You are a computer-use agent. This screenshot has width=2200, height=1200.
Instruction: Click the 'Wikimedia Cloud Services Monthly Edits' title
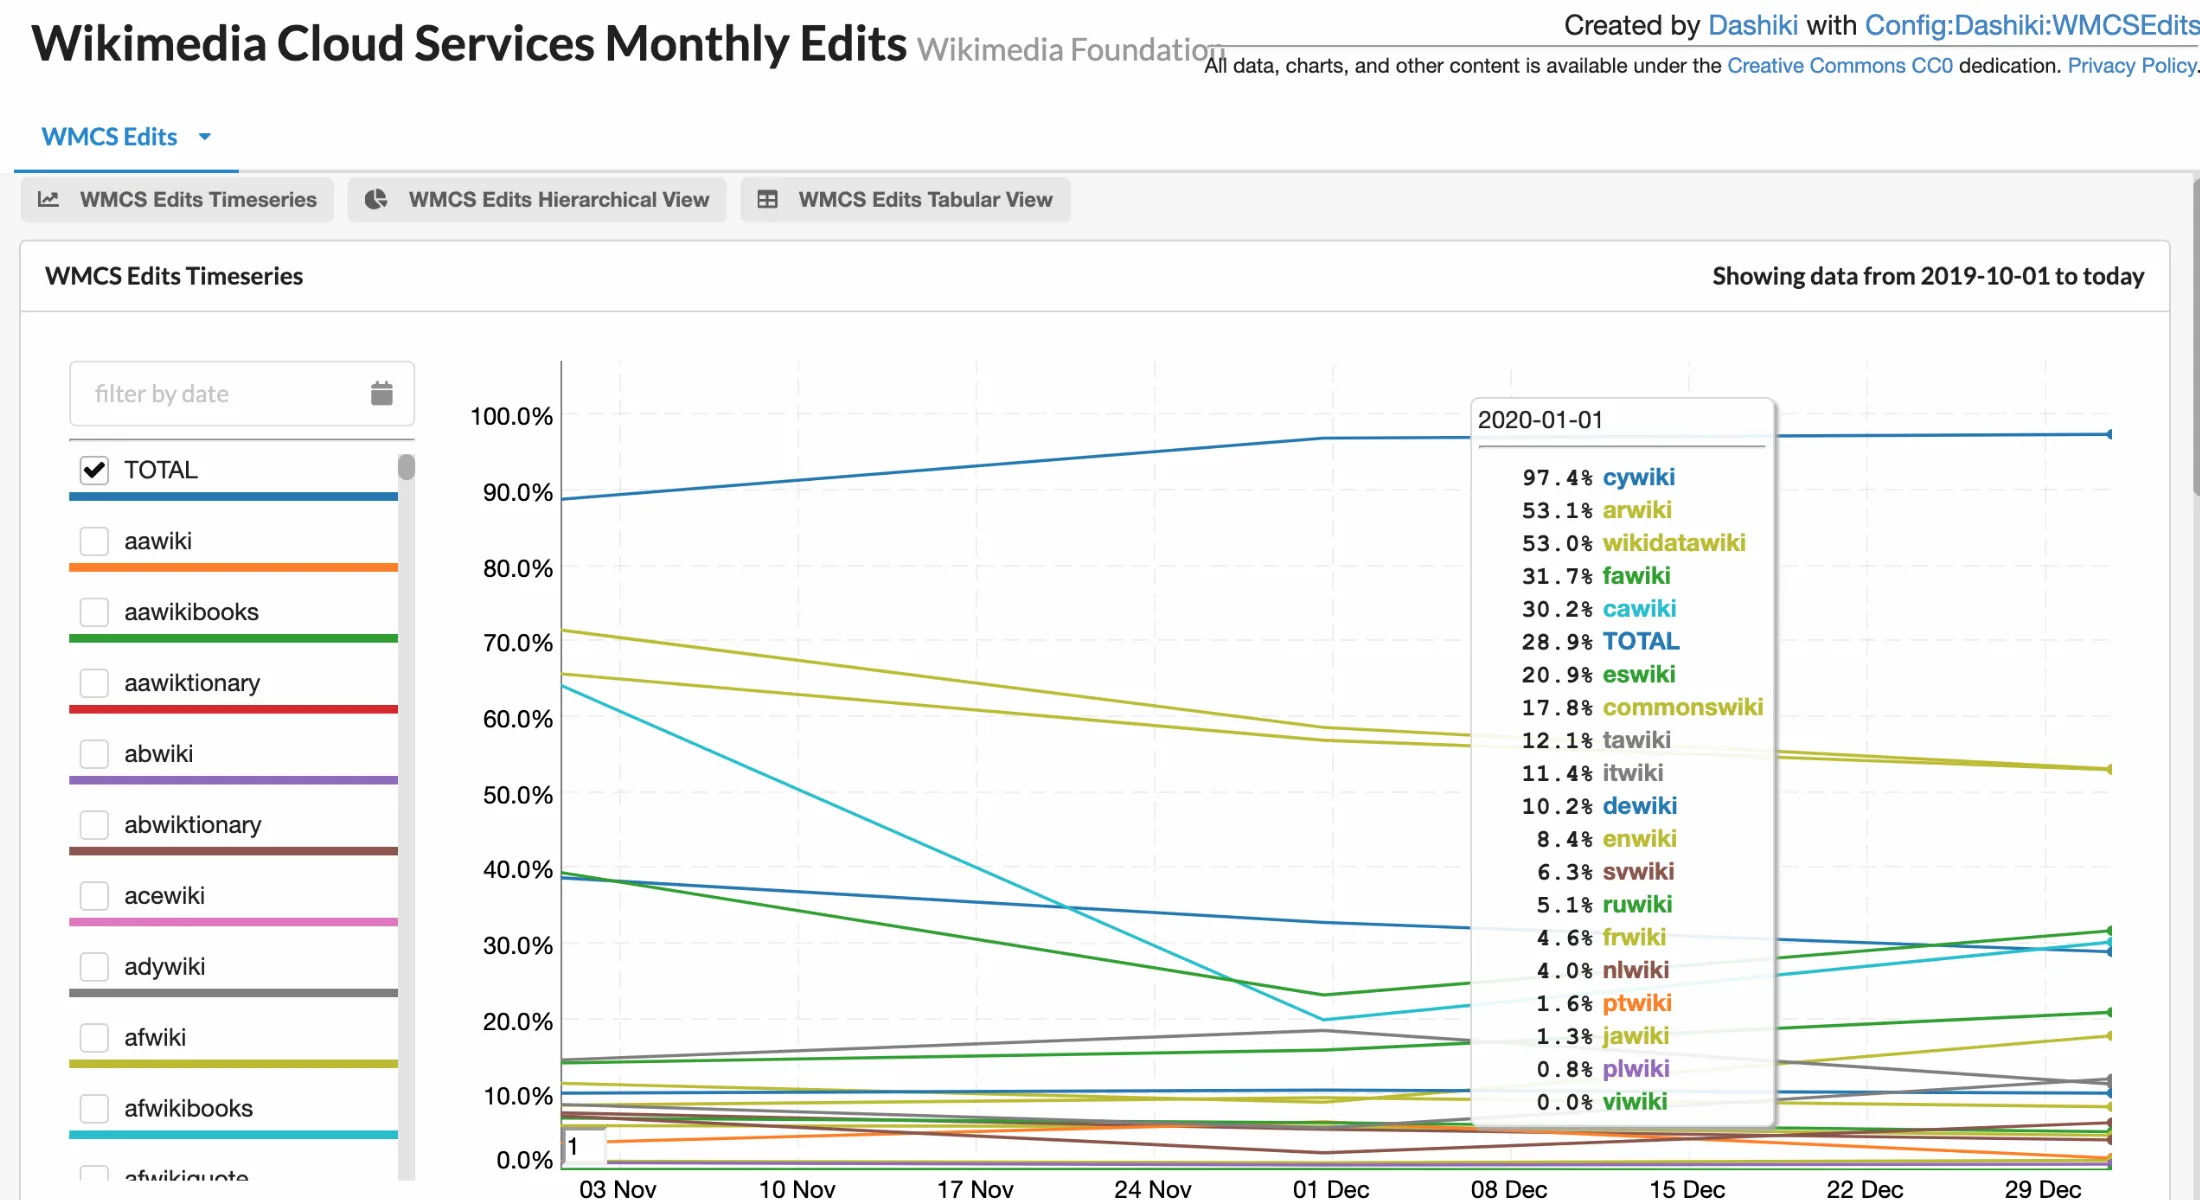[x=469, y=44]
